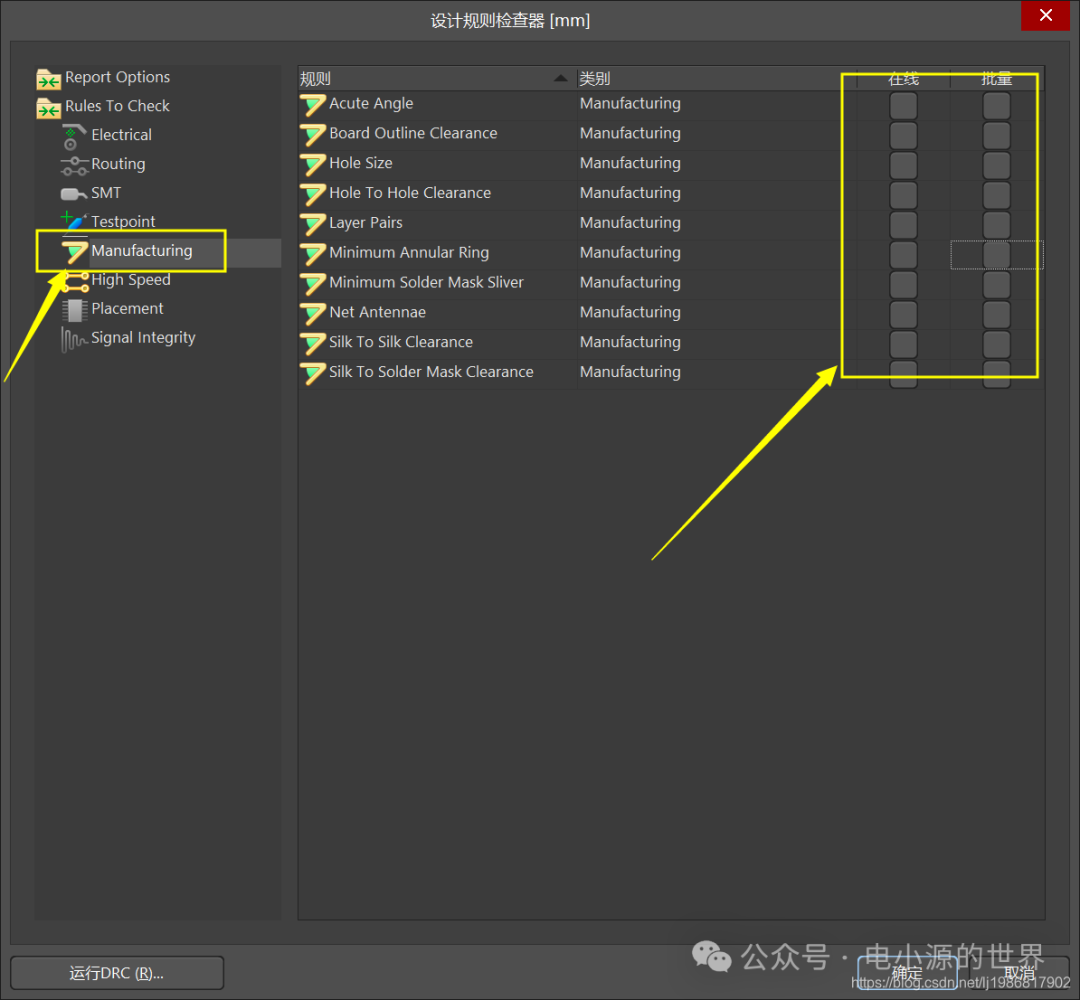Enable online check for Layer Pairs
The width and height of the screenshot is (1080, 1000).
[x=903, y=225]
